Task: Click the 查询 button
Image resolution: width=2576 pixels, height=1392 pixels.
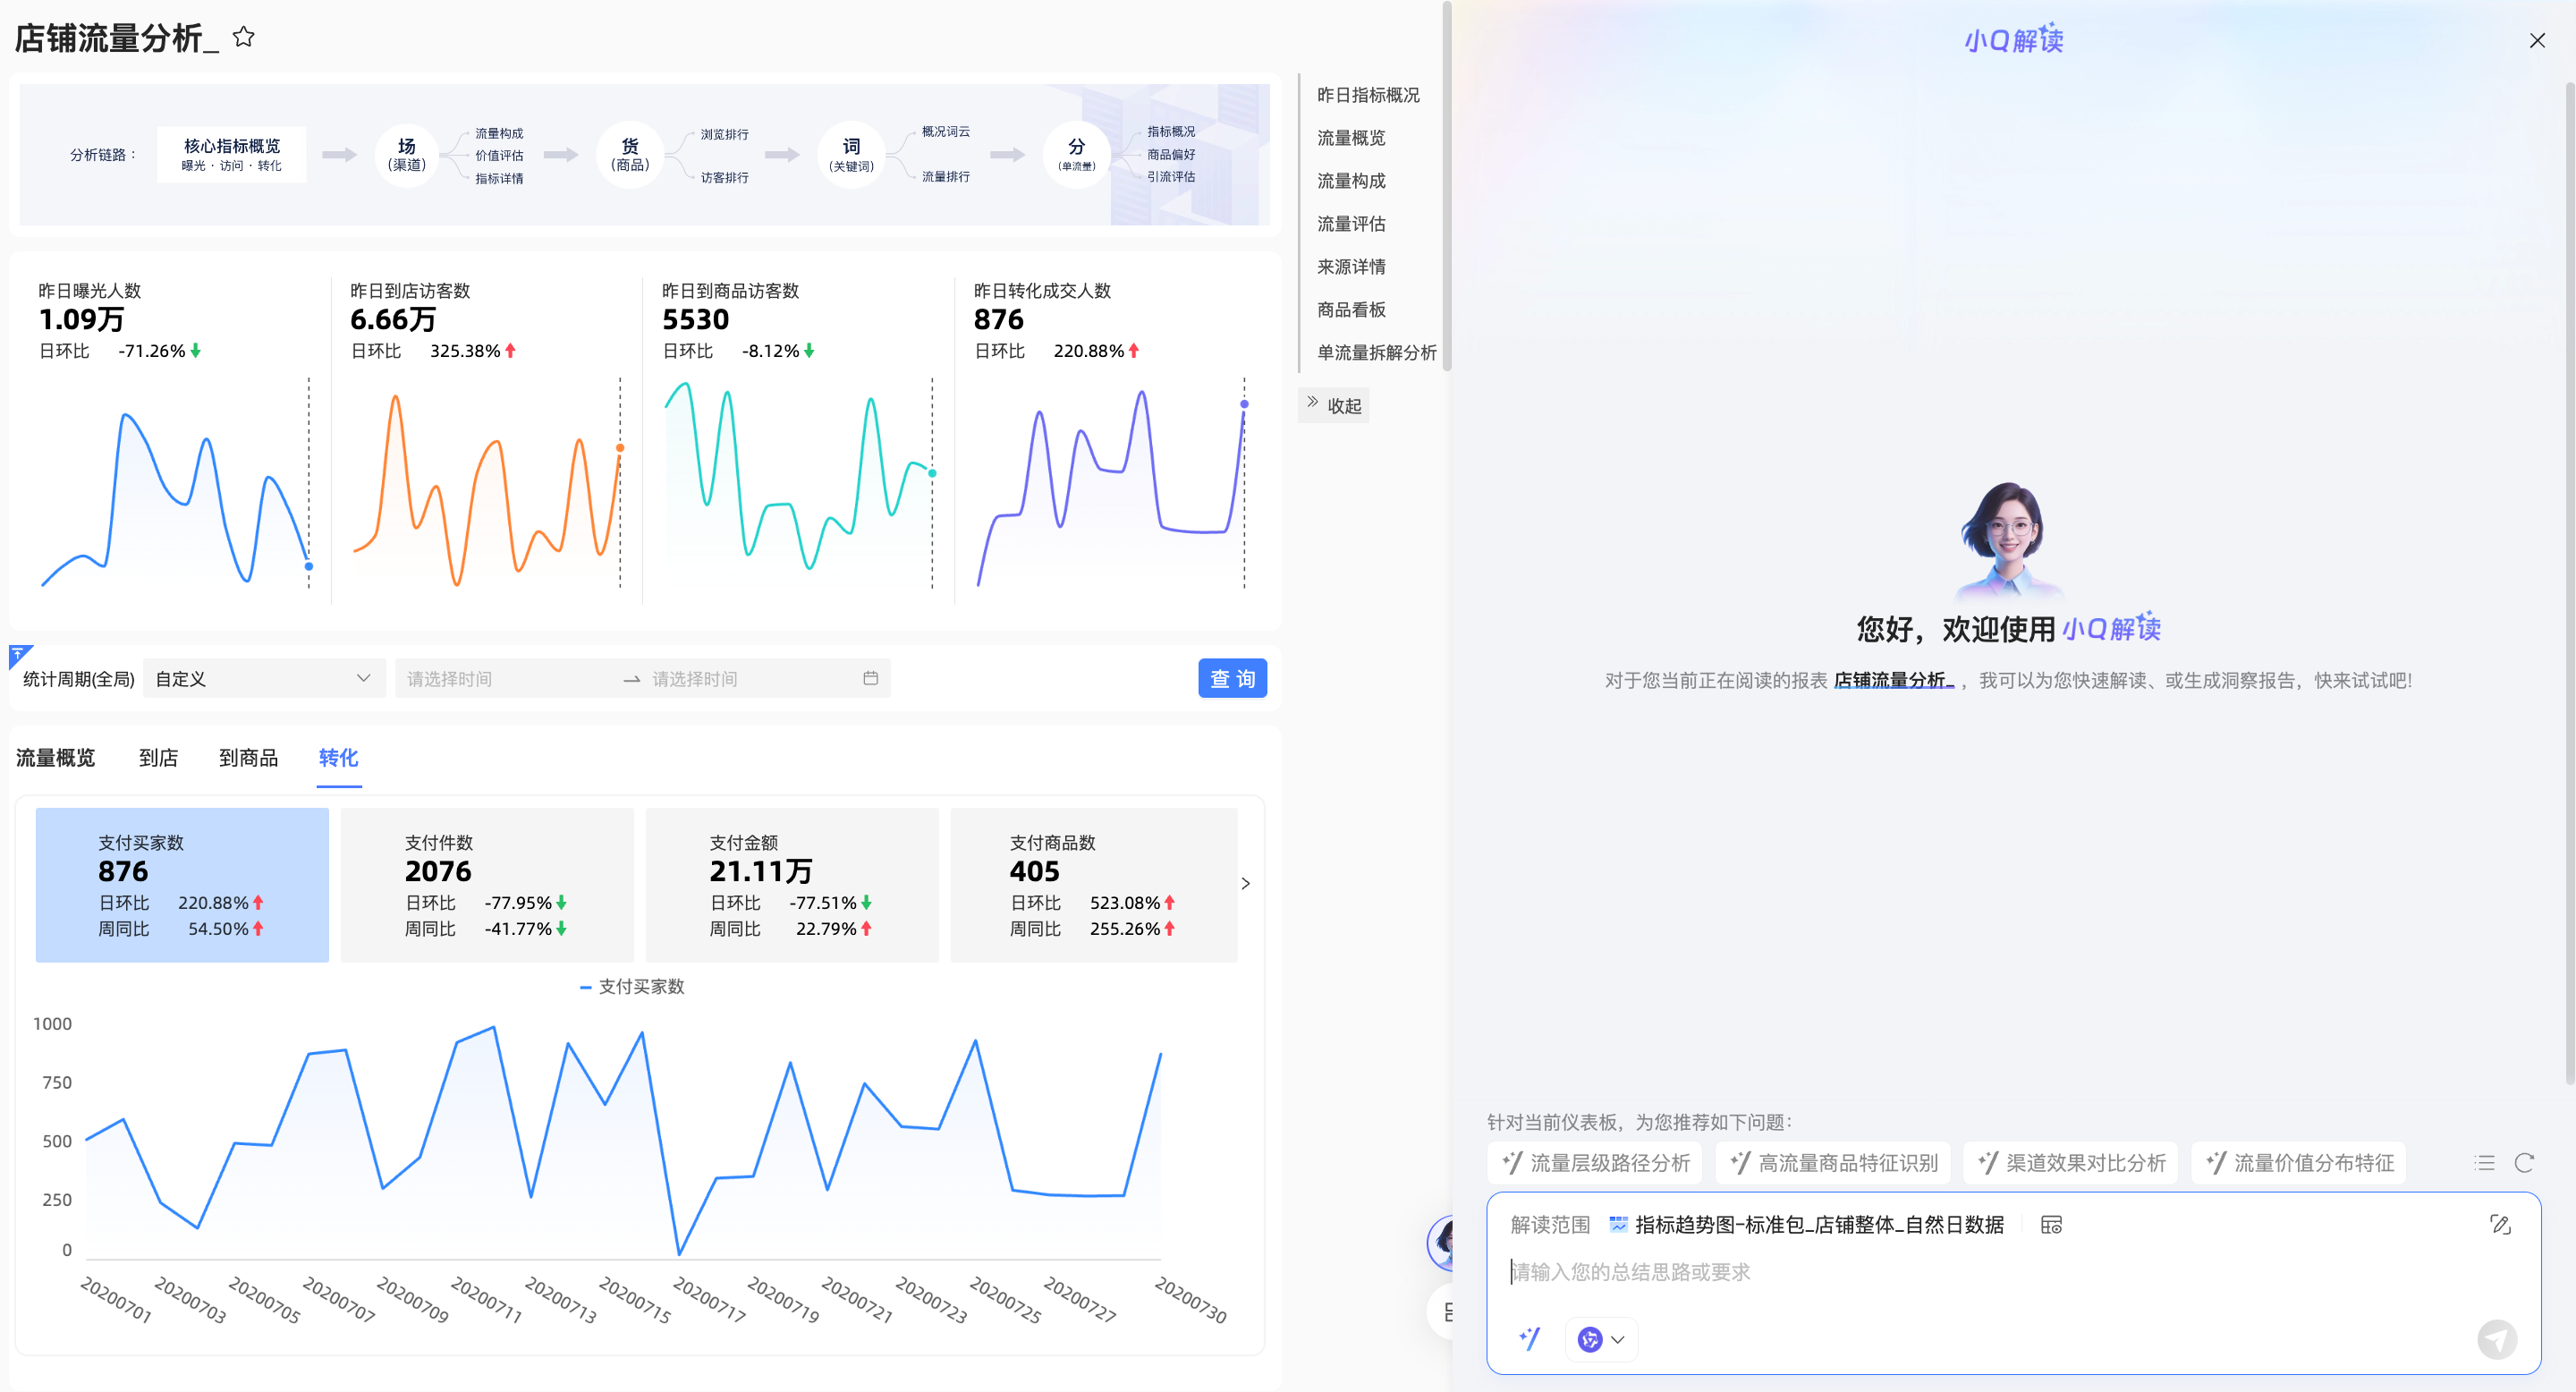Action: point(1232,679)
